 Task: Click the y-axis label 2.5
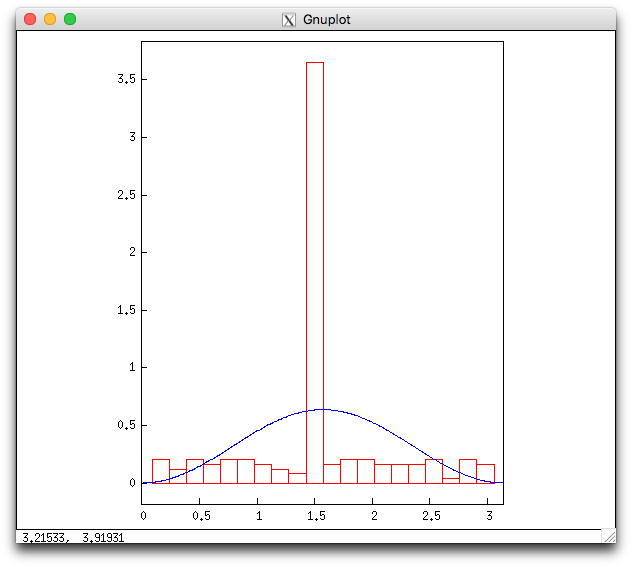127,195
